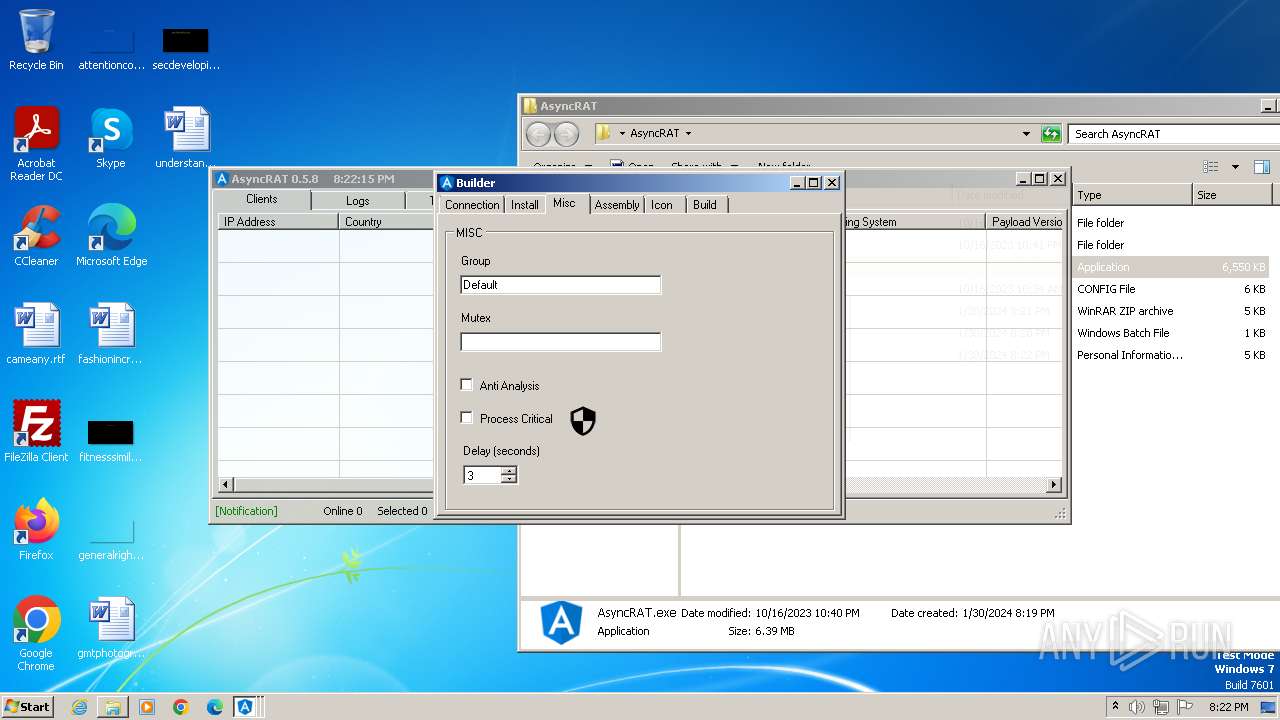
Task: Click the Mutex input field
Action: (561, 342)
